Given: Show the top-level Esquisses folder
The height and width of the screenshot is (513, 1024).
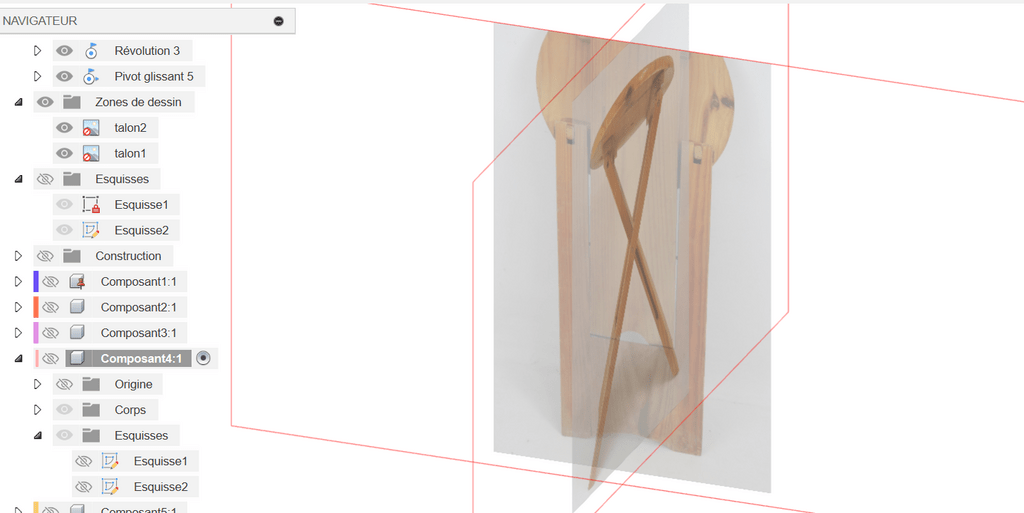Looking at the screenshot, I should (45, 179).
